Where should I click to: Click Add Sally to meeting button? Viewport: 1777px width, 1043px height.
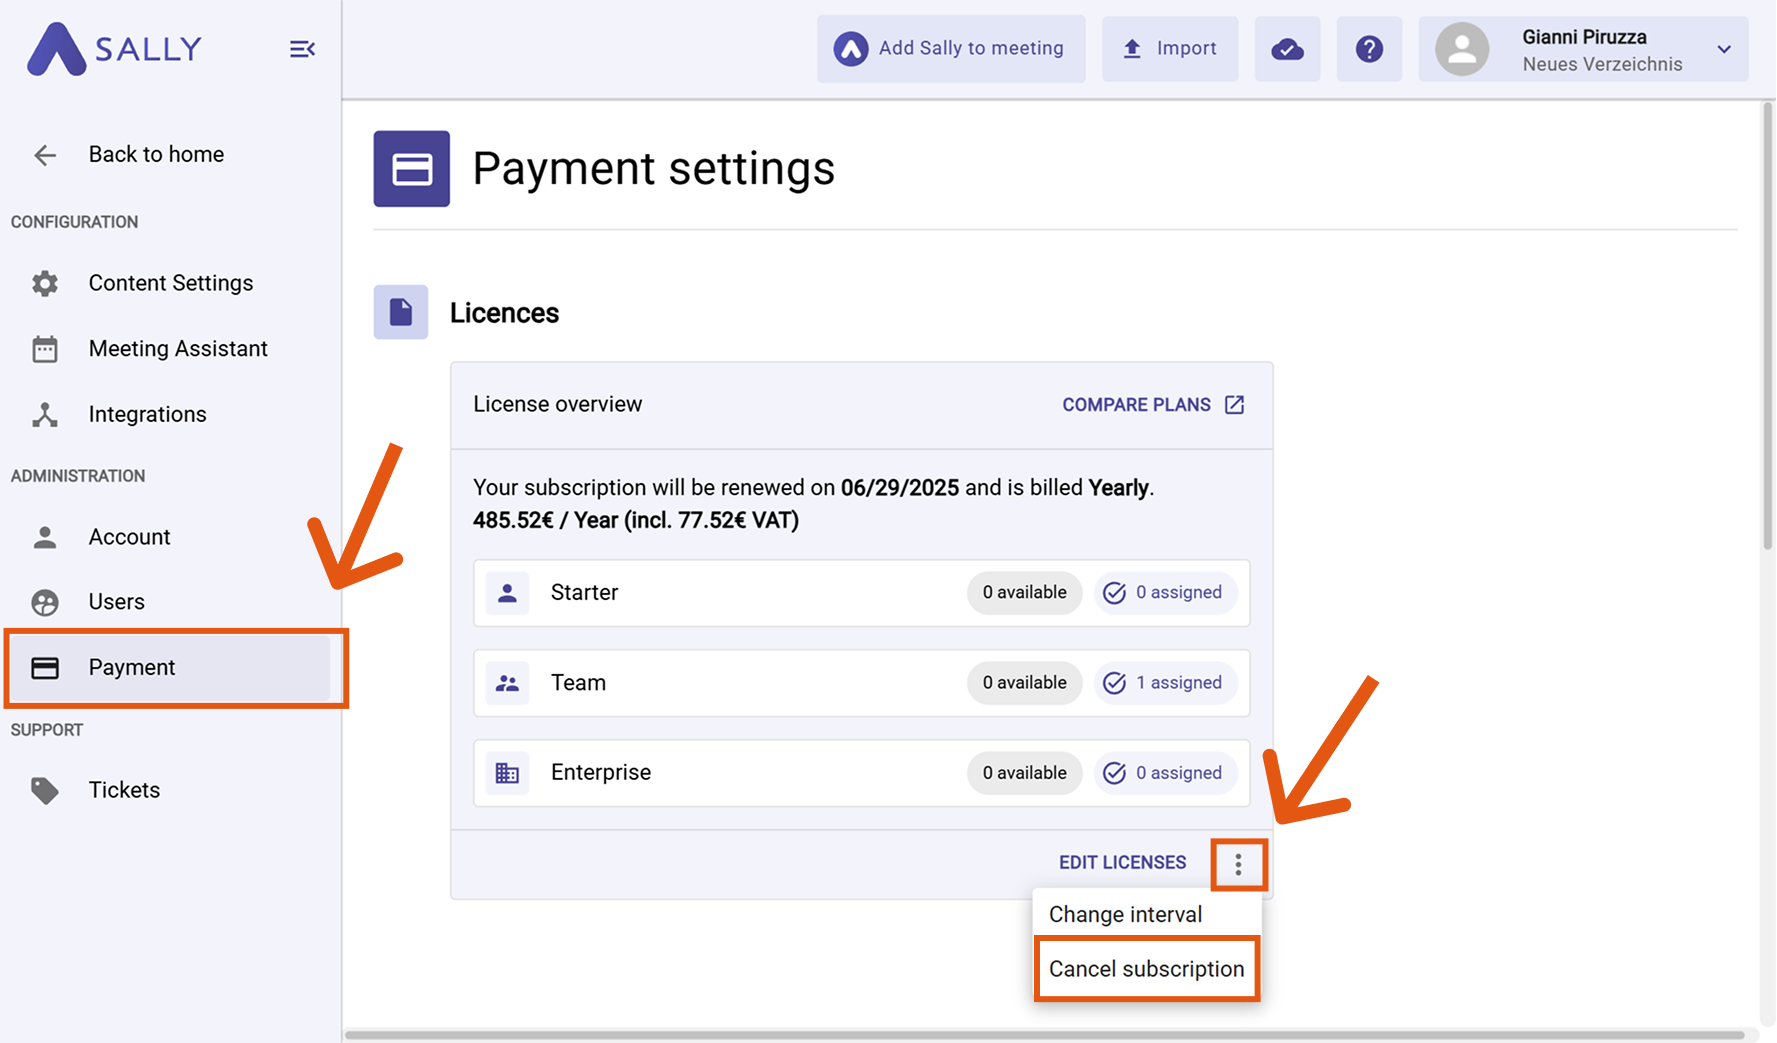(951, 49)
